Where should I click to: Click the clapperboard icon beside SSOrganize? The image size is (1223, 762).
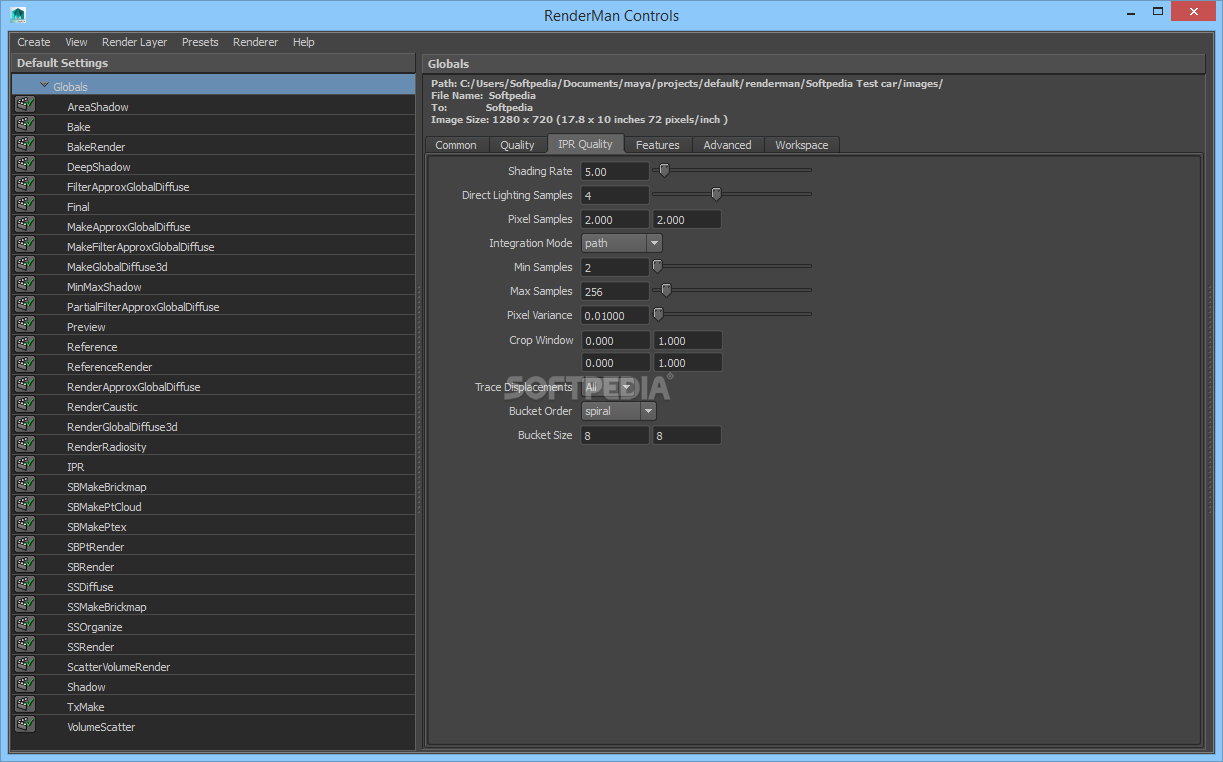coord(25,625)
